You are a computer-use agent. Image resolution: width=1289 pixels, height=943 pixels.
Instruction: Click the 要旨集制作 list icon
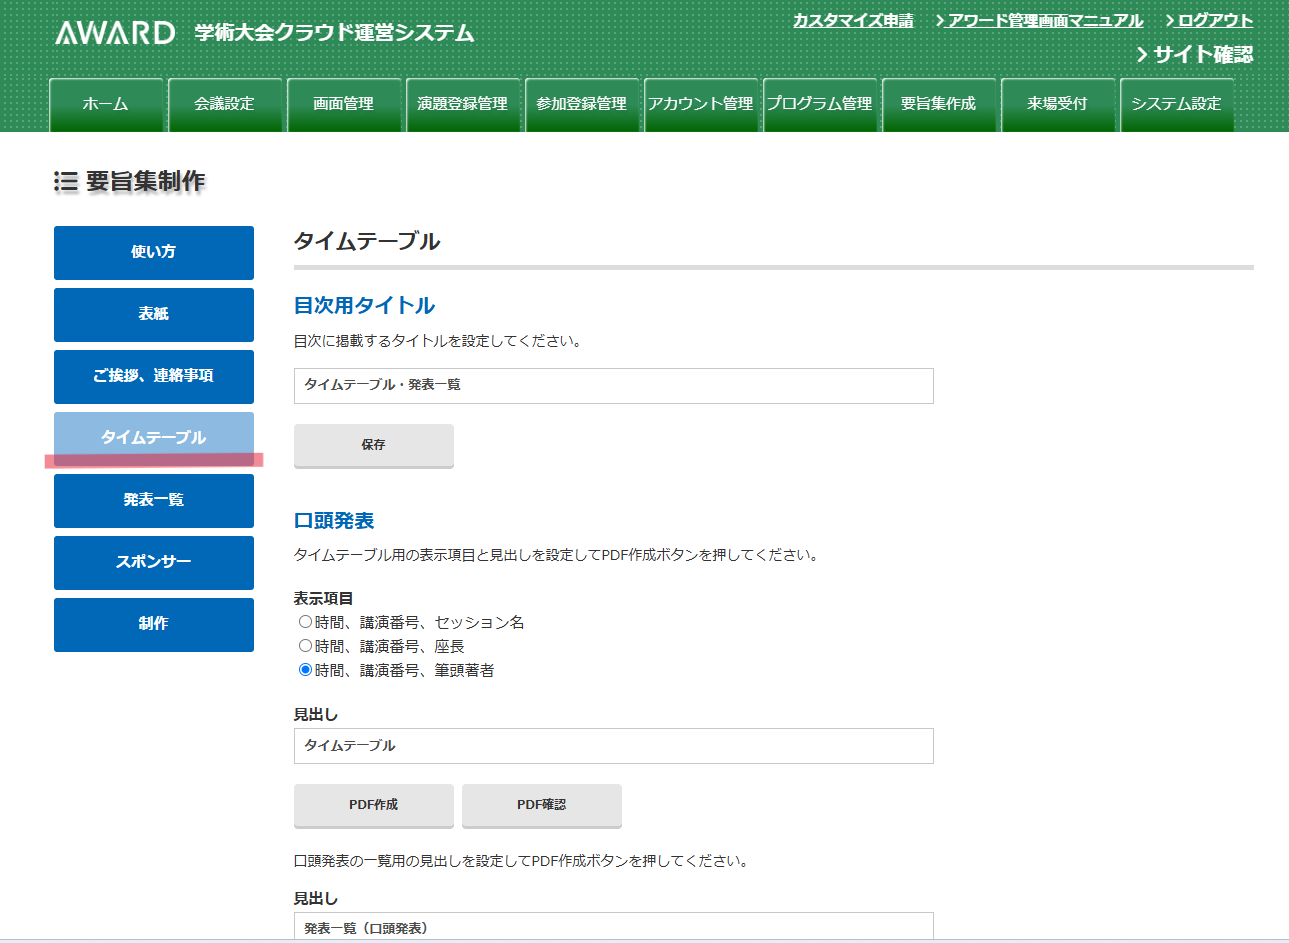coord(66,181)
